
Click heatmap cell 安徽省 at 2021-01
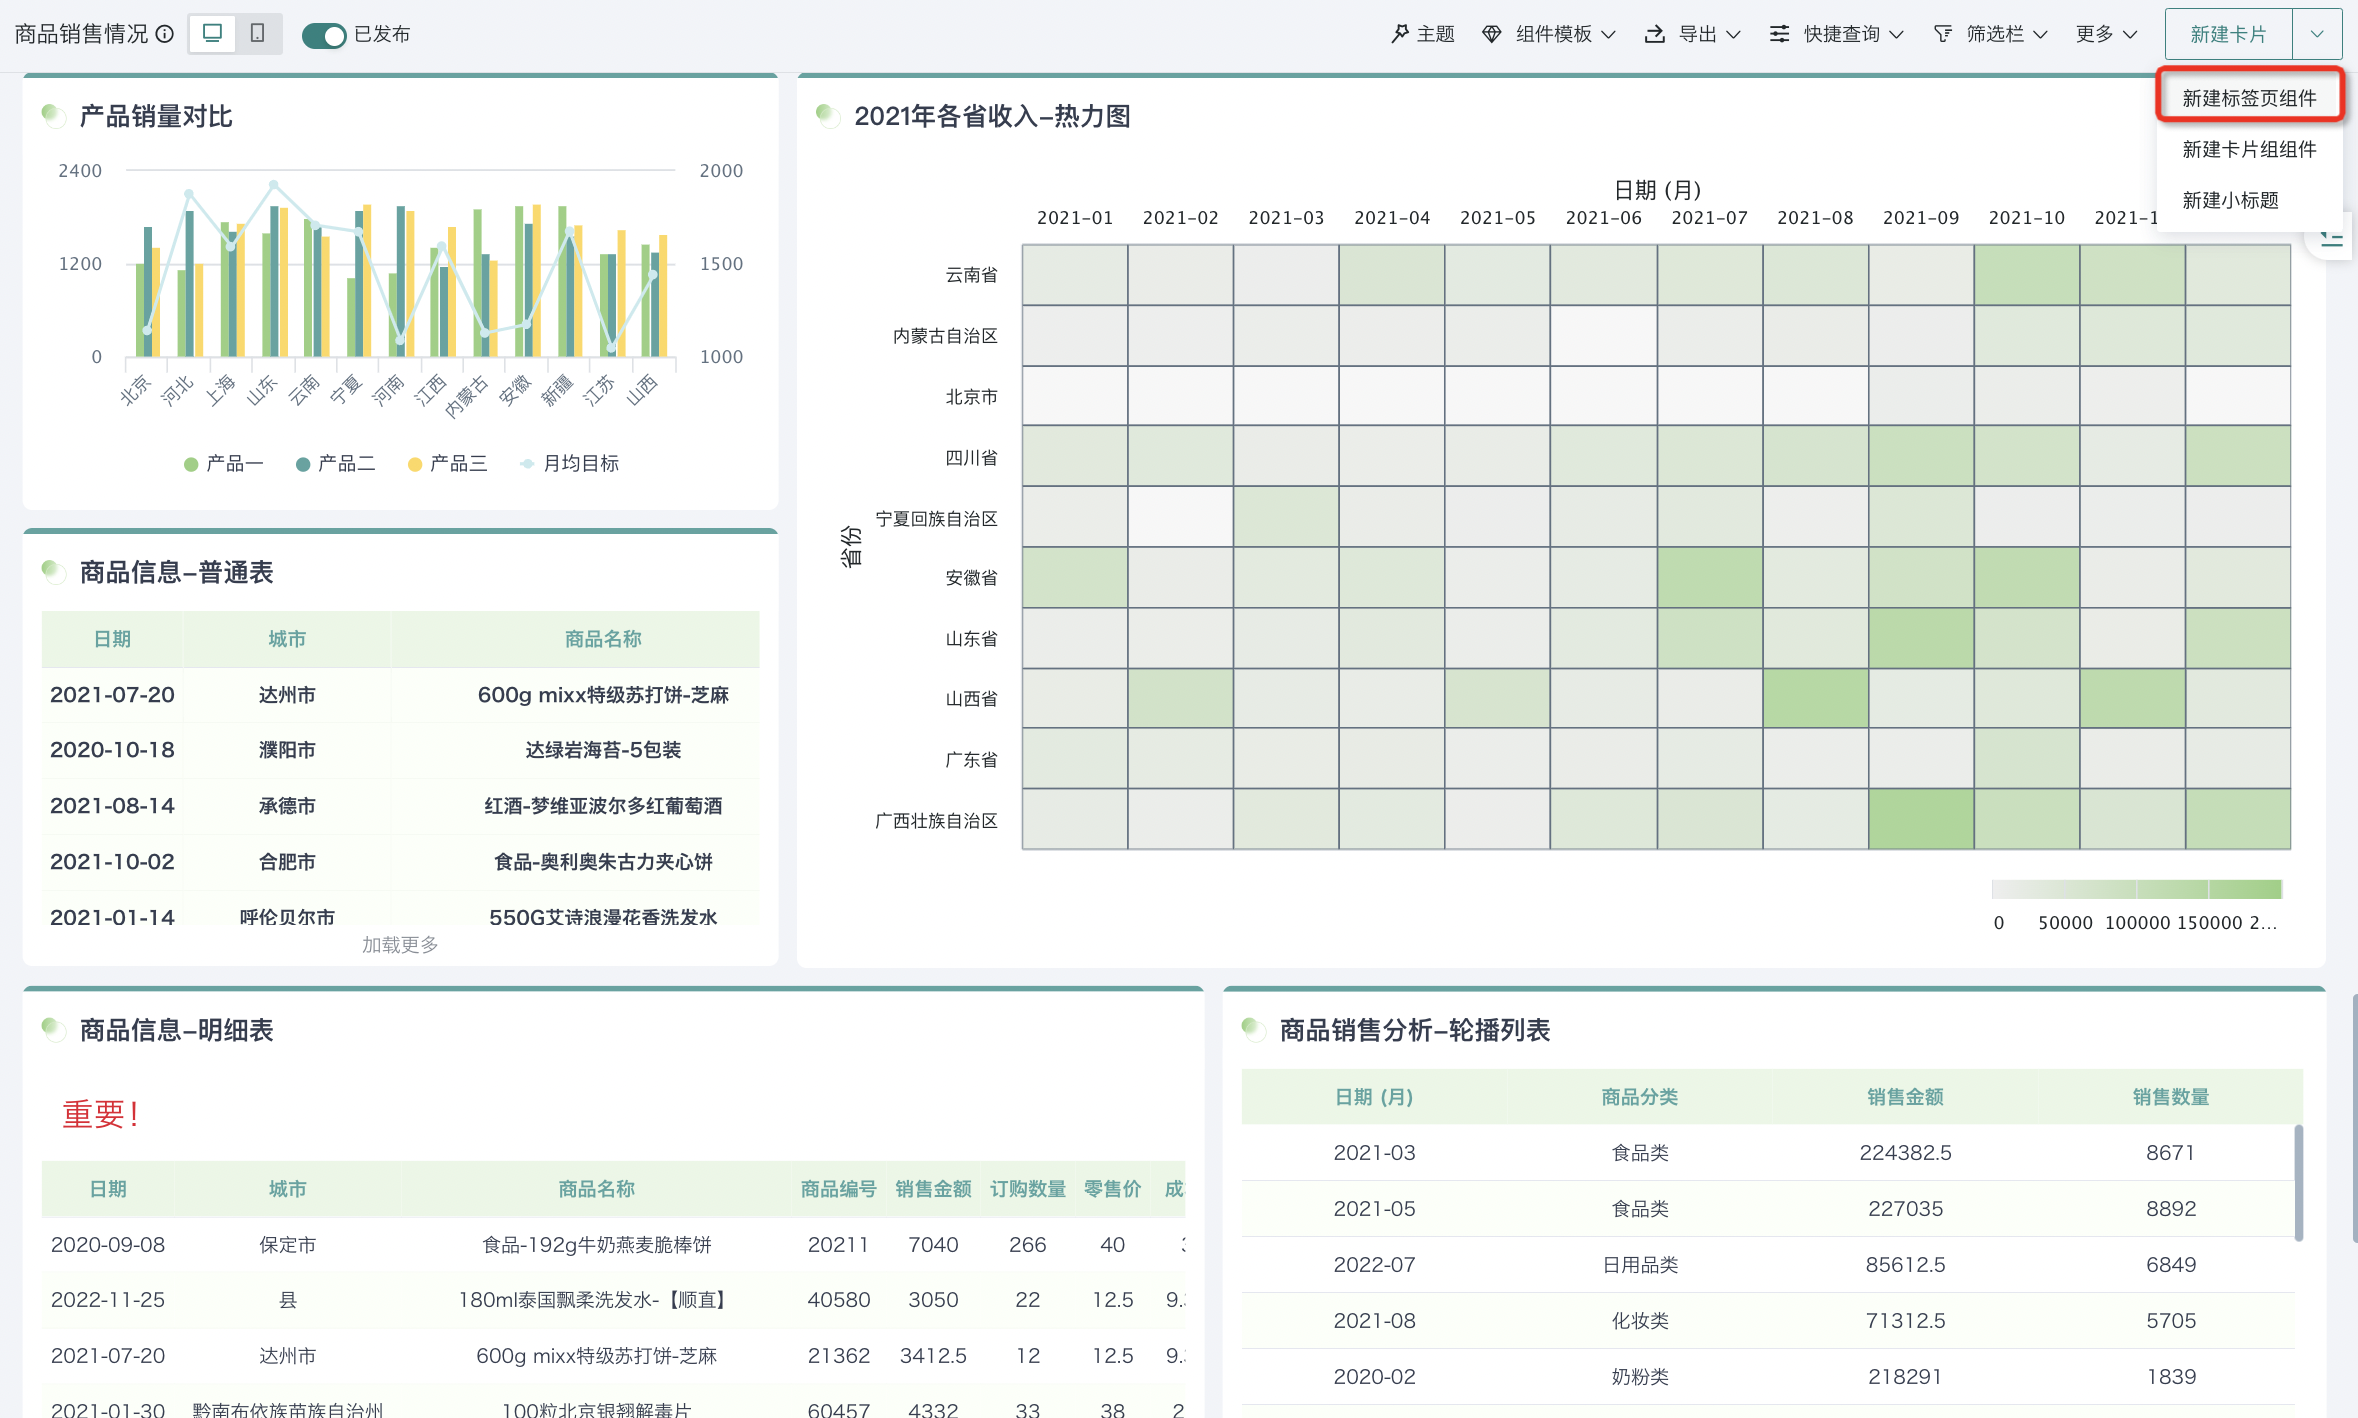1075,577
